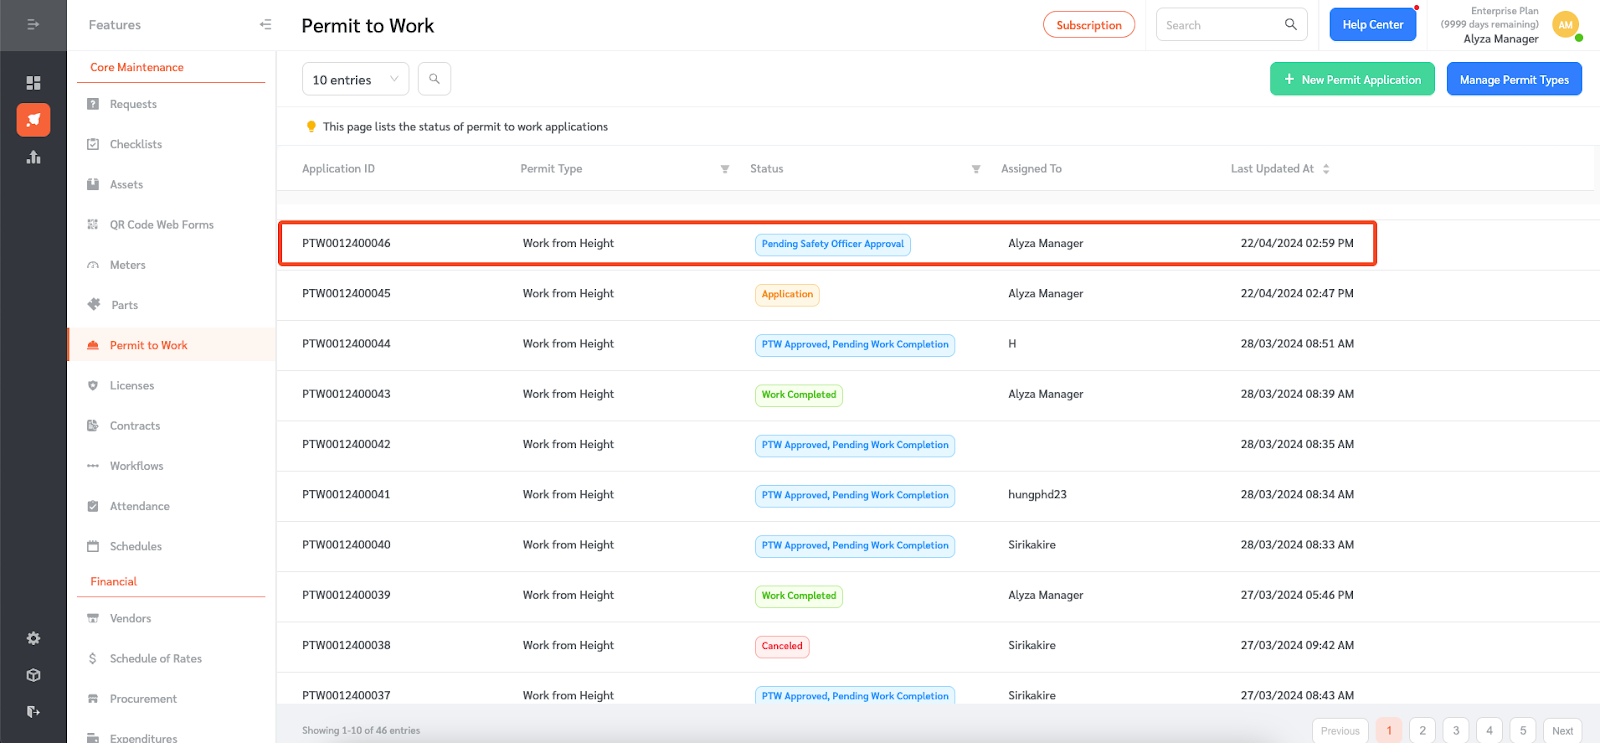Click the search magnifier in top bar
Image resolution: width=1600 pixels, height=743 pixels.
tap(1290, 24)
